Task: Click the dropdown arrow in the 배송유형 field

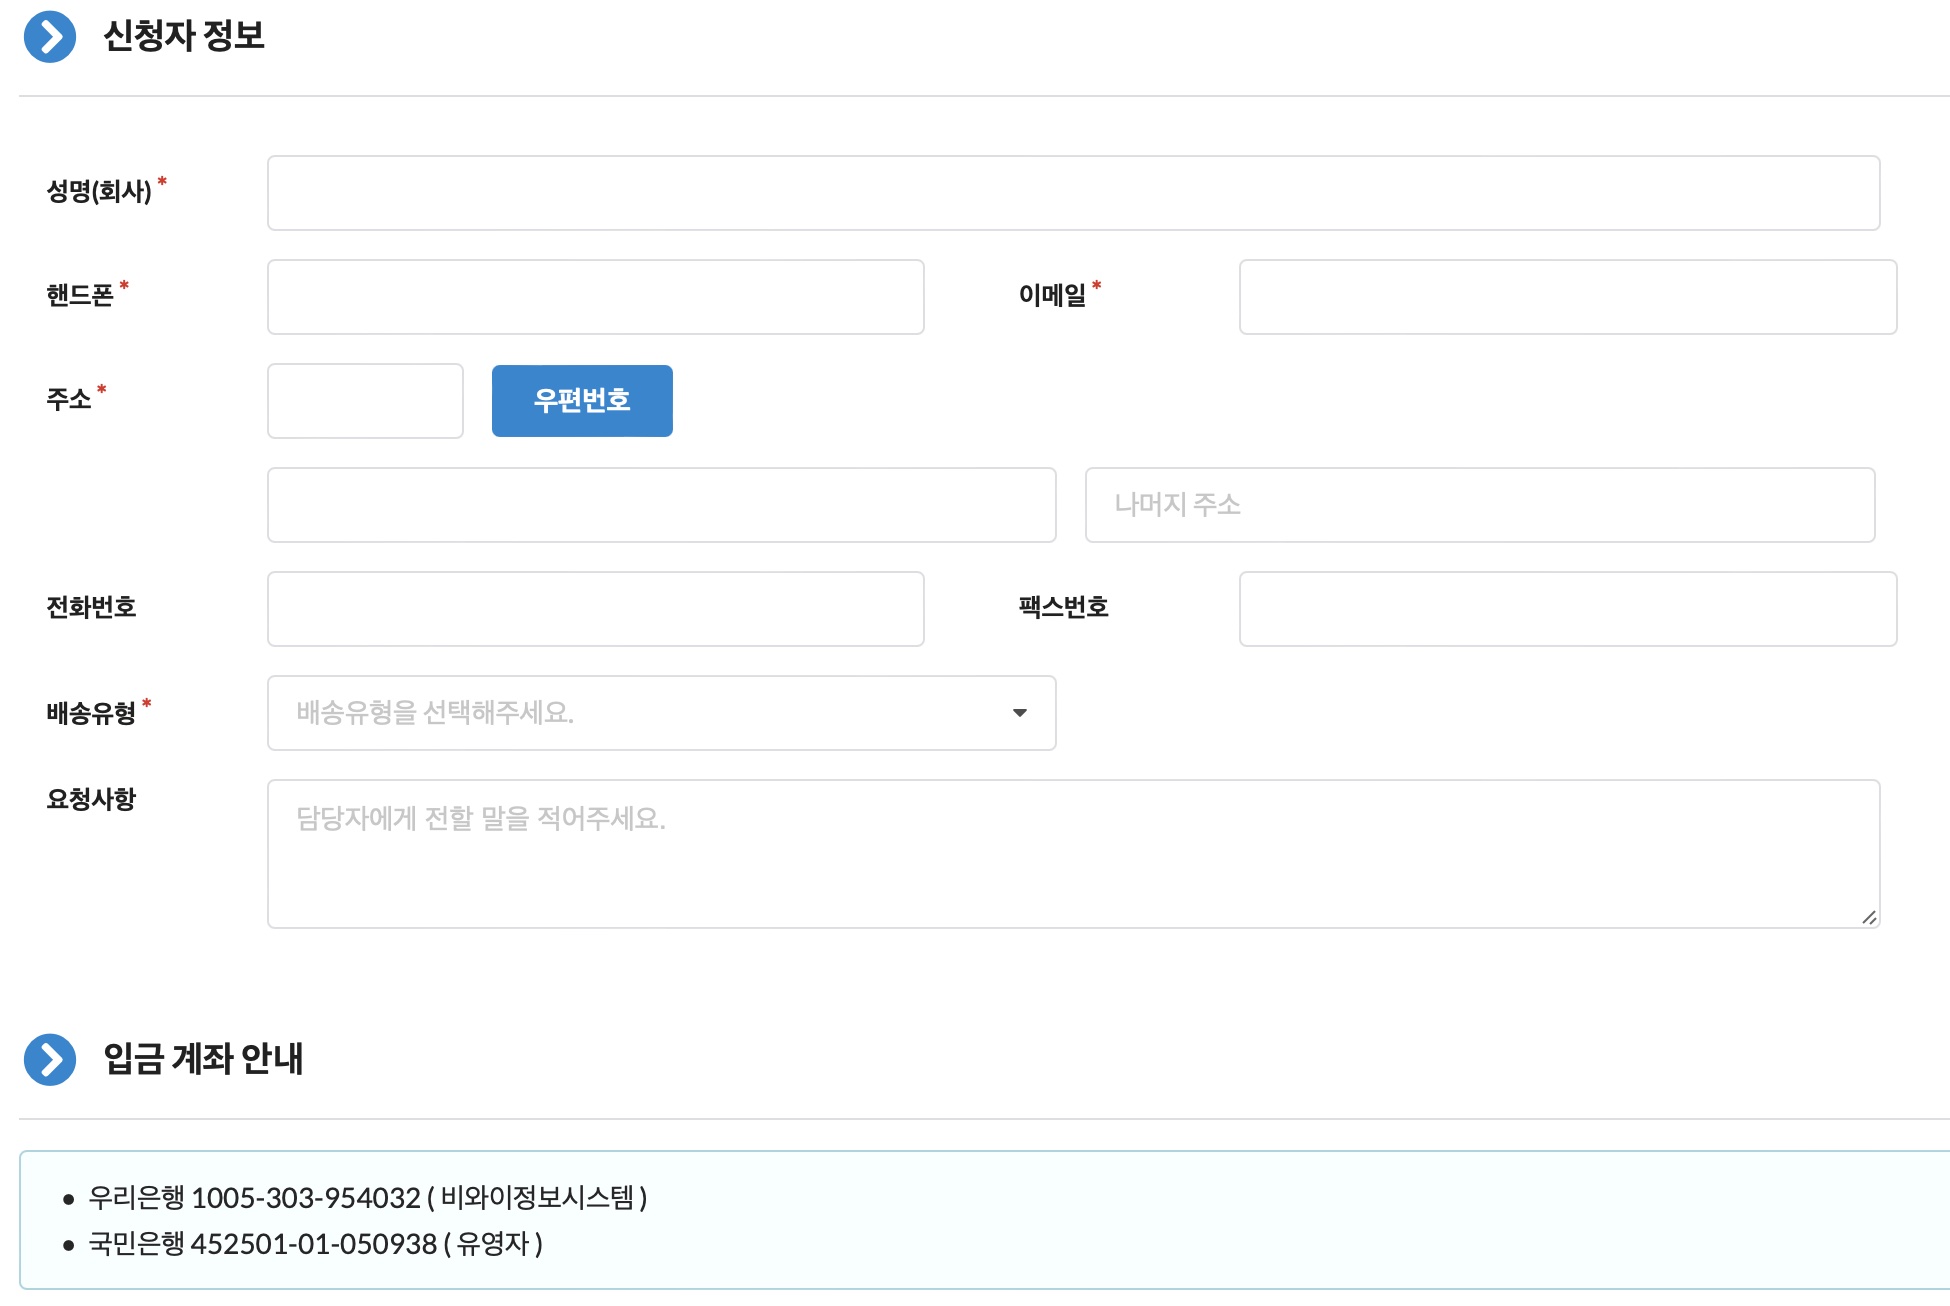Action: (x=1020, y=713)
